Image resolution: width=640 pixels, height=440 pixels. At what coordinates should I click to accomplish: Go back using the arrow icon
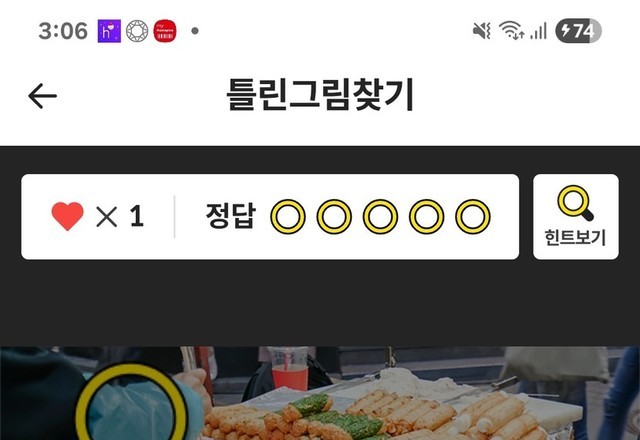pyautogui.click(x=42, y=96)
